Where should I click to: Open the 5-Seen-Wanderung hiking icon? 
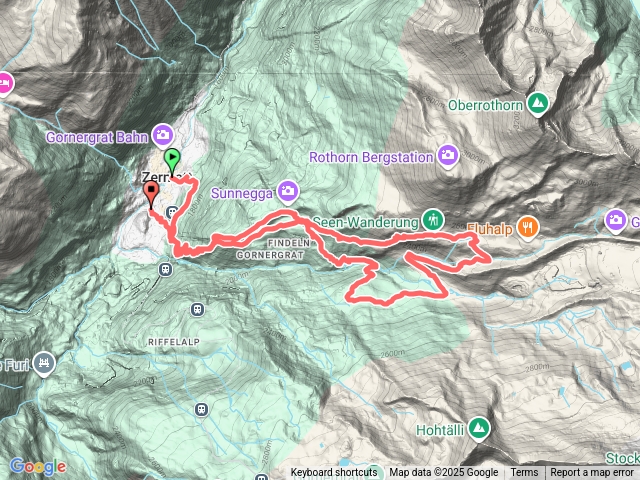(433, 220)
